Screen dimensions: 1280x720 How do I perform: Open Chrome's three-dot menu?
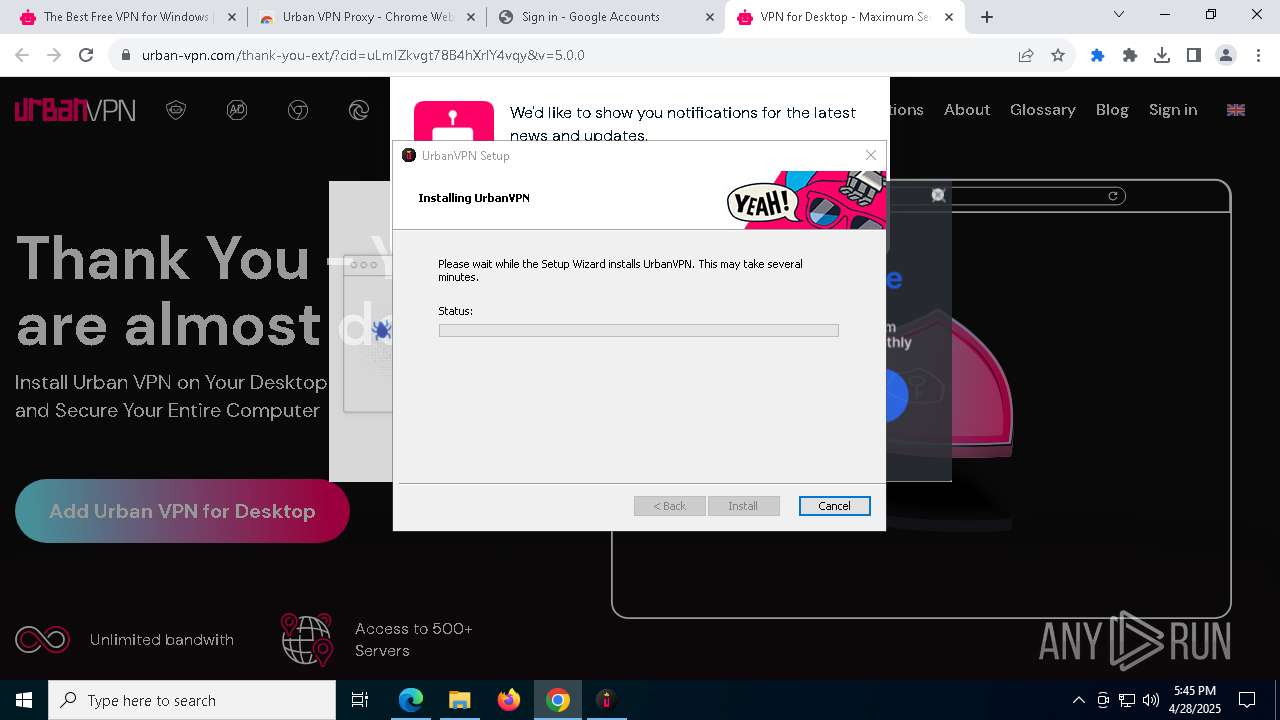coord(1258,55)
